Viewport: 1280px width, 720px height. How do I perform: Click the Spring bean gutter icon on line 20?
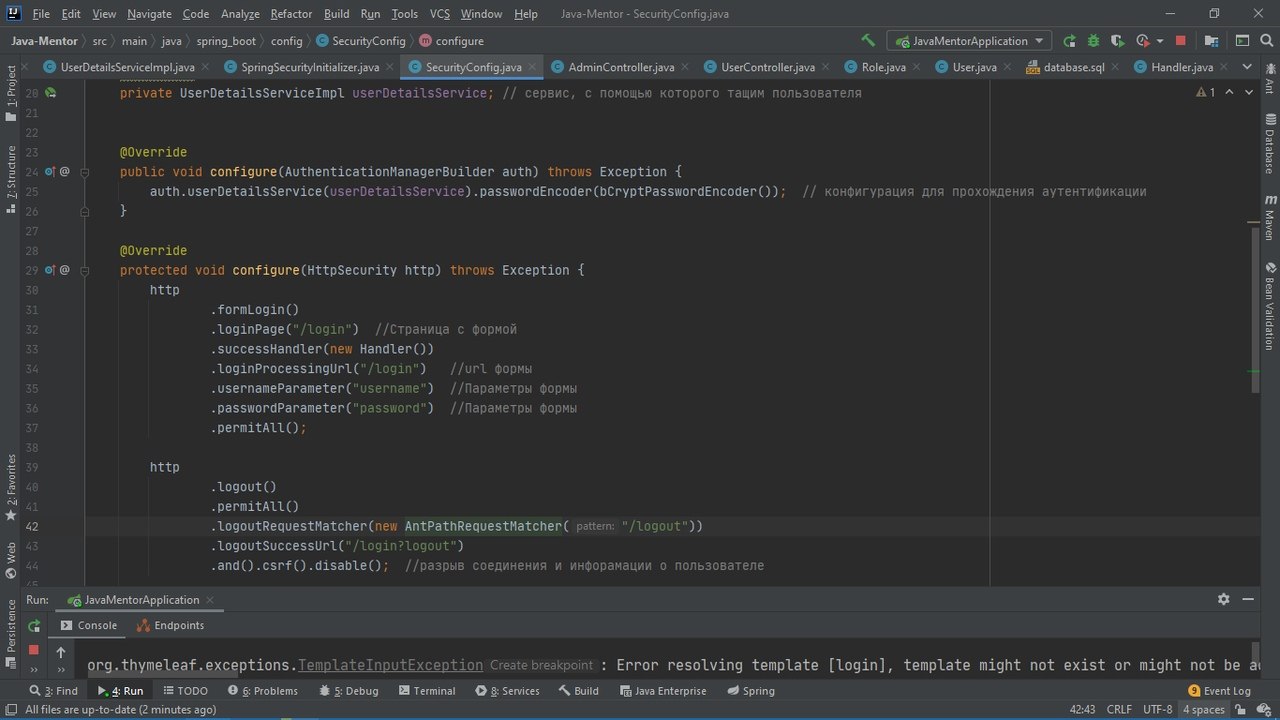[50, 92]
